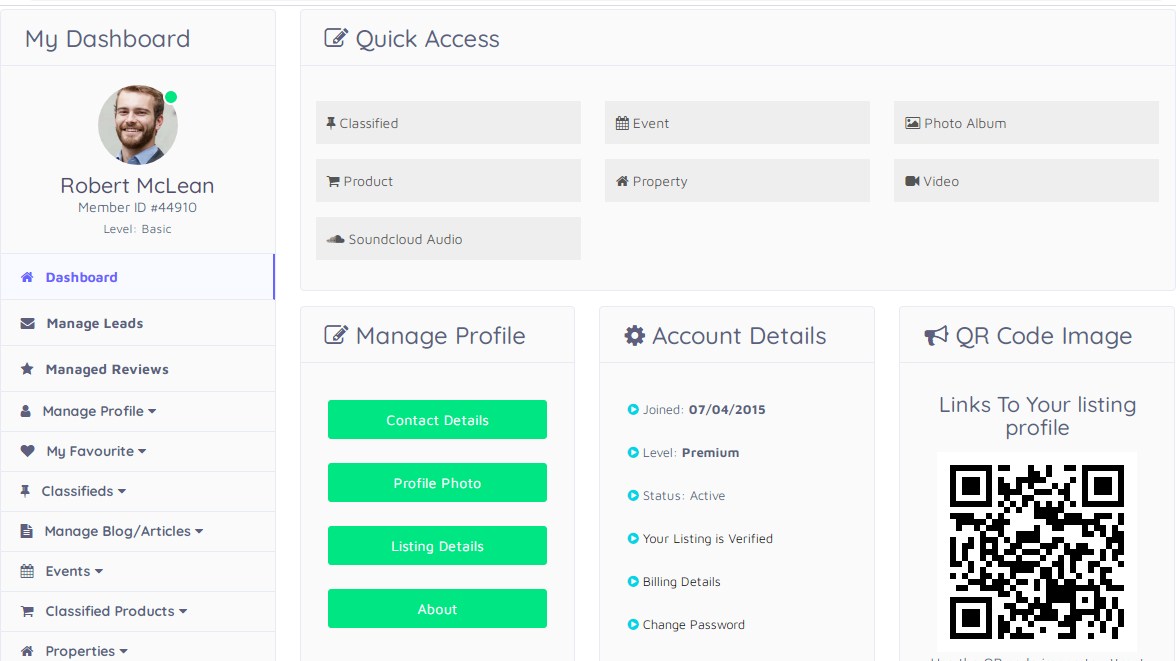Click the cart icon beside Classified Products
This screenshot has width=1176, height=661.
point(27,611)
